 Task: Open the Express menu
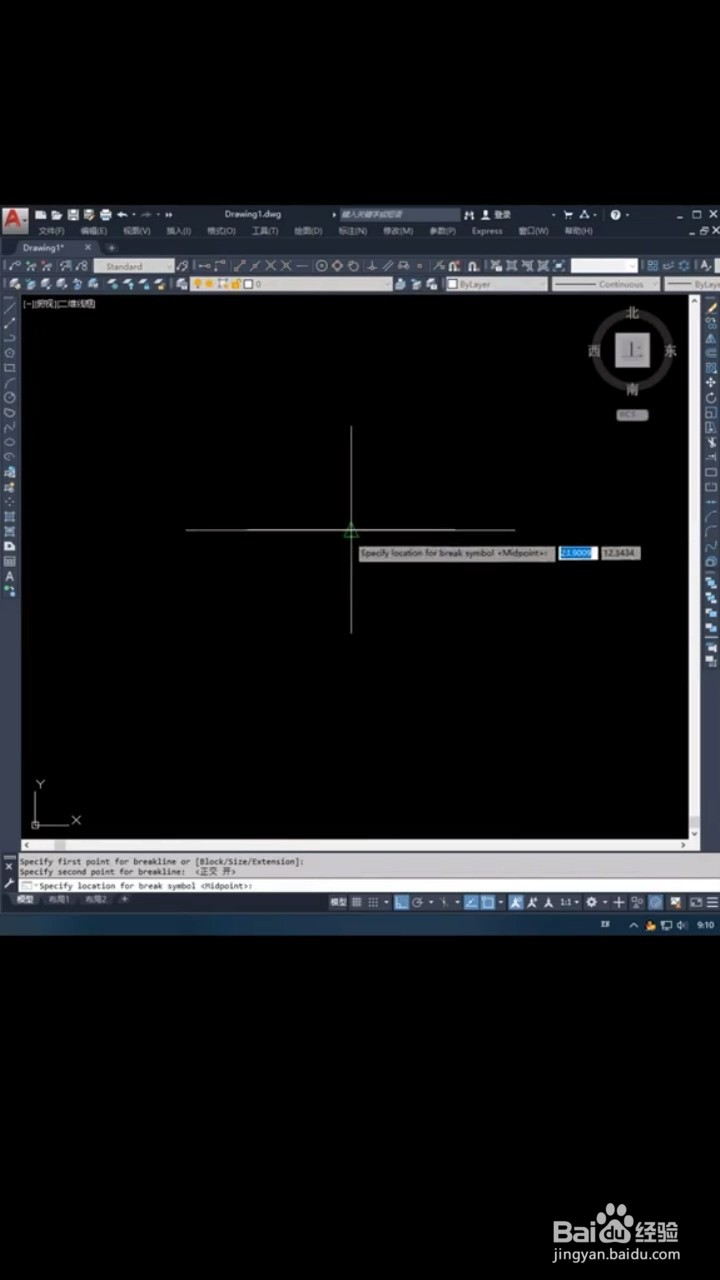[x=487, y=231]
